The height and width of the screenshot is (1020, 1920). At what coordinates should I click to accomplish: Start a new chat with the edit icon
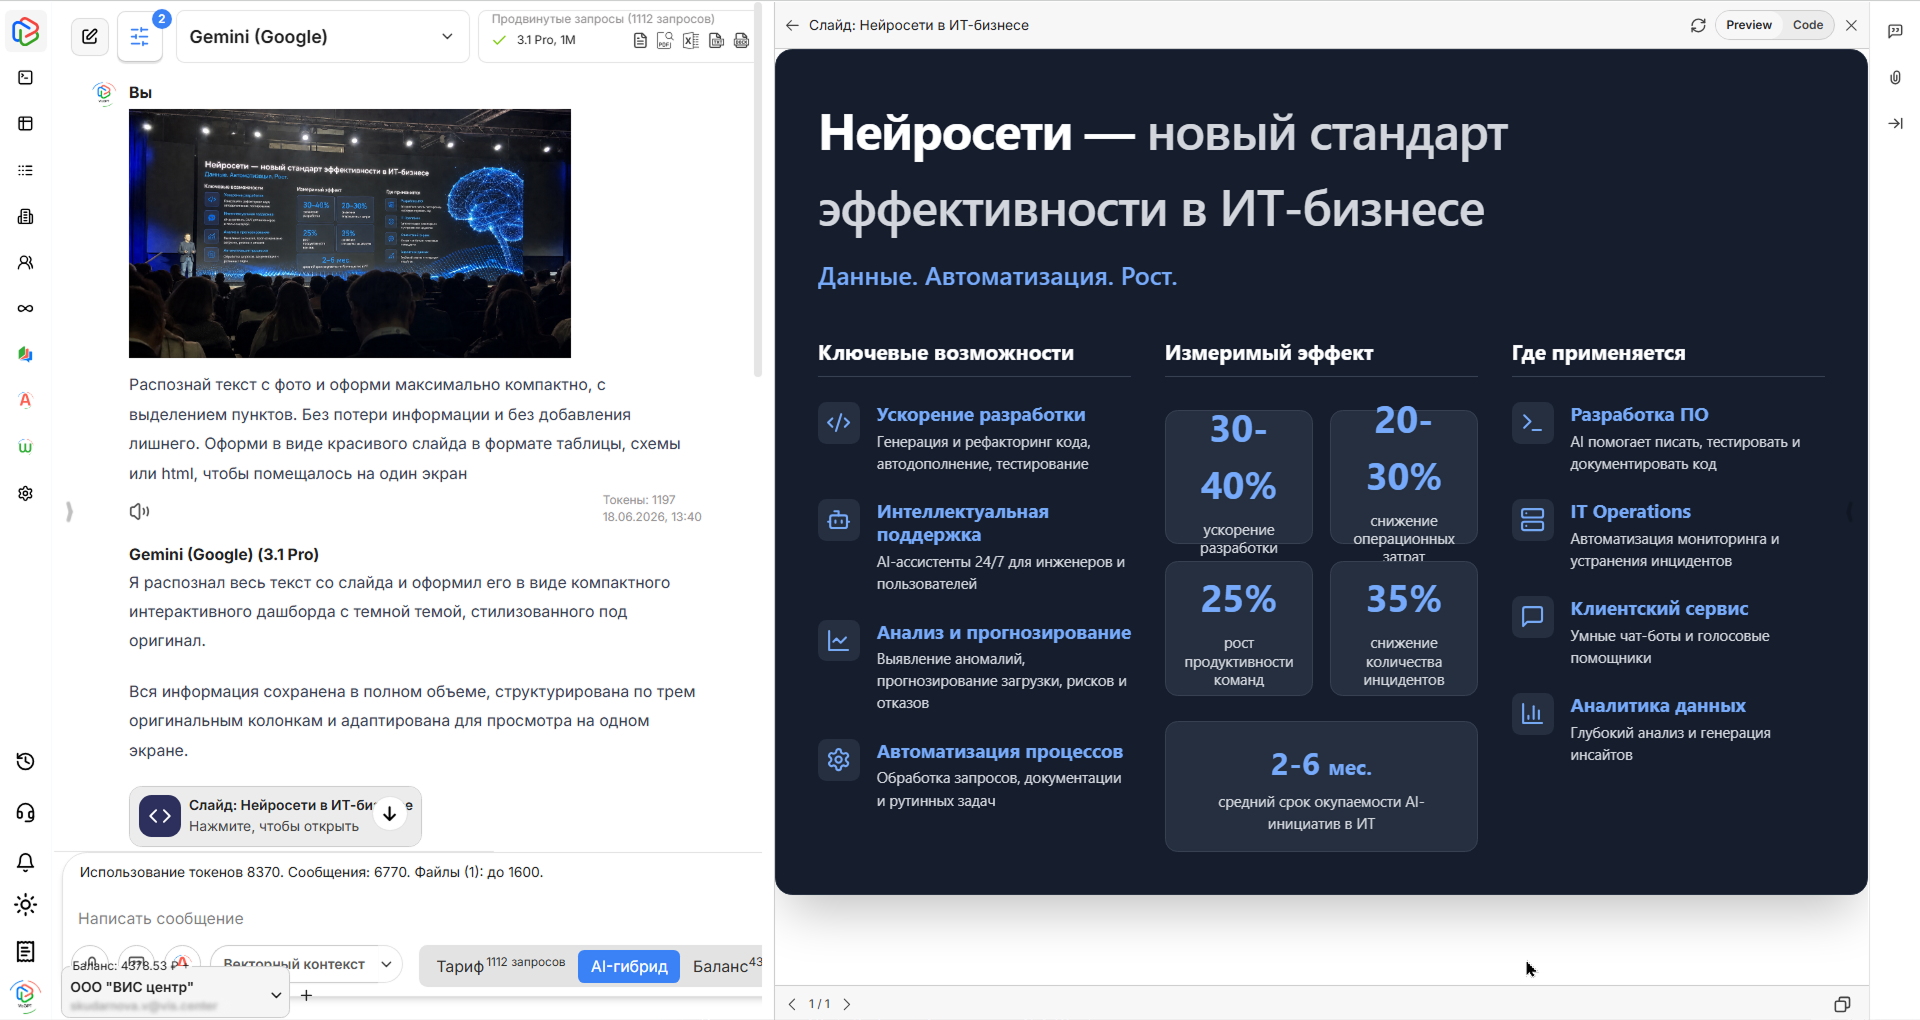tap(90, 37)
